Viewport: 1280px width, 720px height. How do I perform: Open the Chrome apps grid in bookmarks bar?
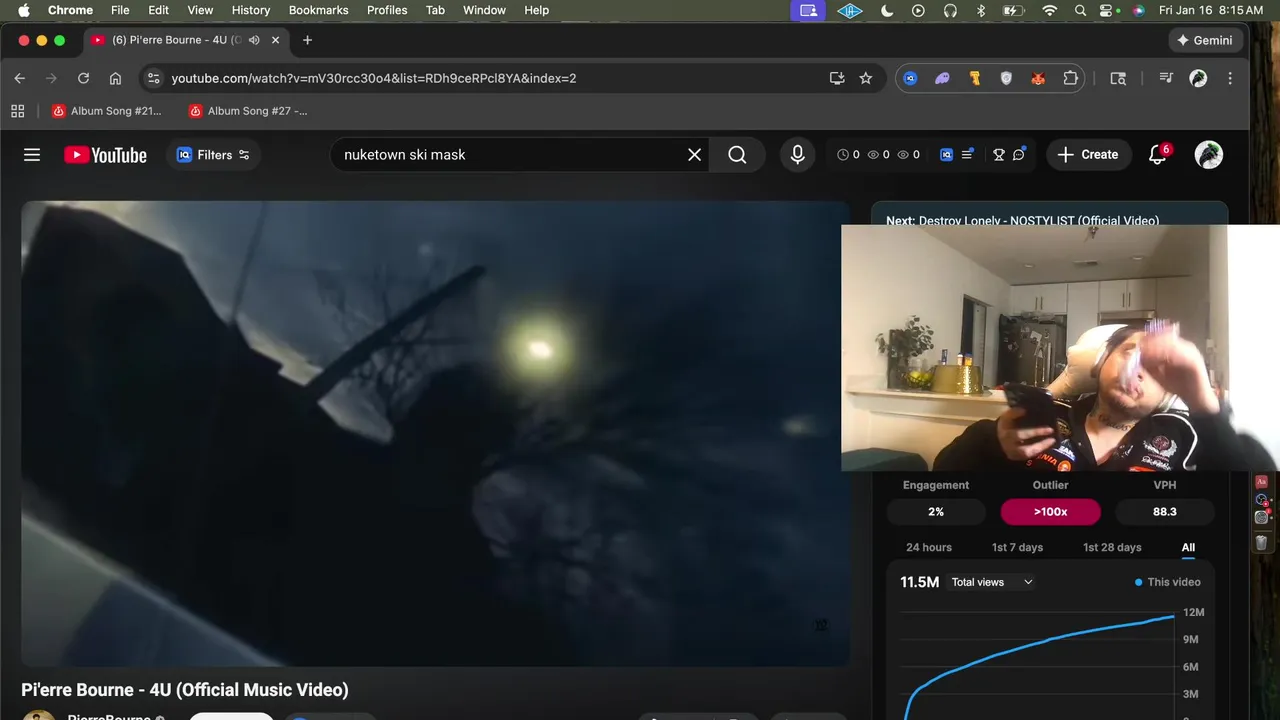click(x=17, y=111)
